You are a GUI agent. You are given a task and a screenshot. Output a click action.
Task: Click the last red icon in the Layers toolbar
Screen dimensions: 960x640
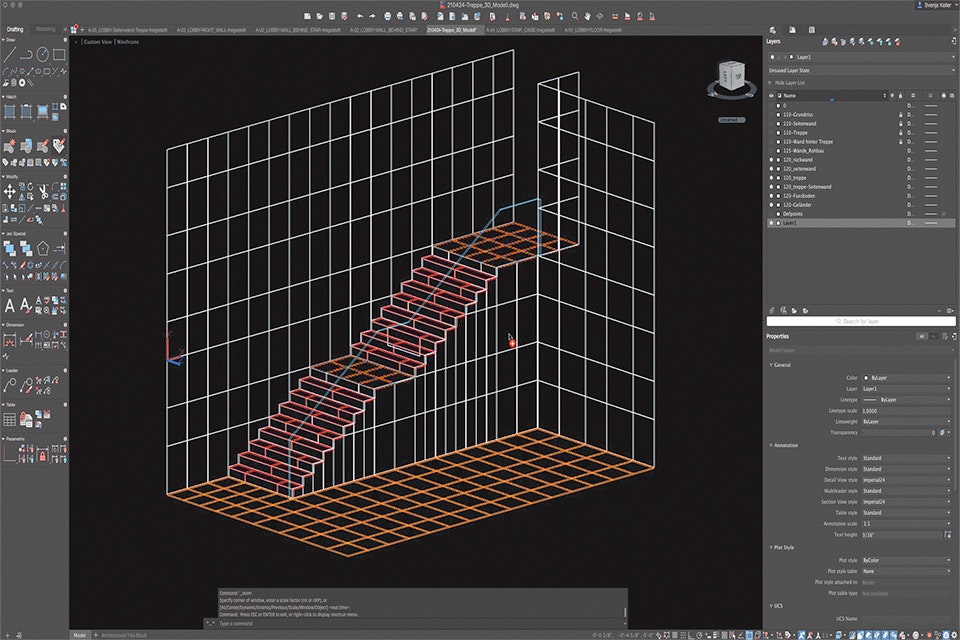pyautogui.click(x=898, y=42)
